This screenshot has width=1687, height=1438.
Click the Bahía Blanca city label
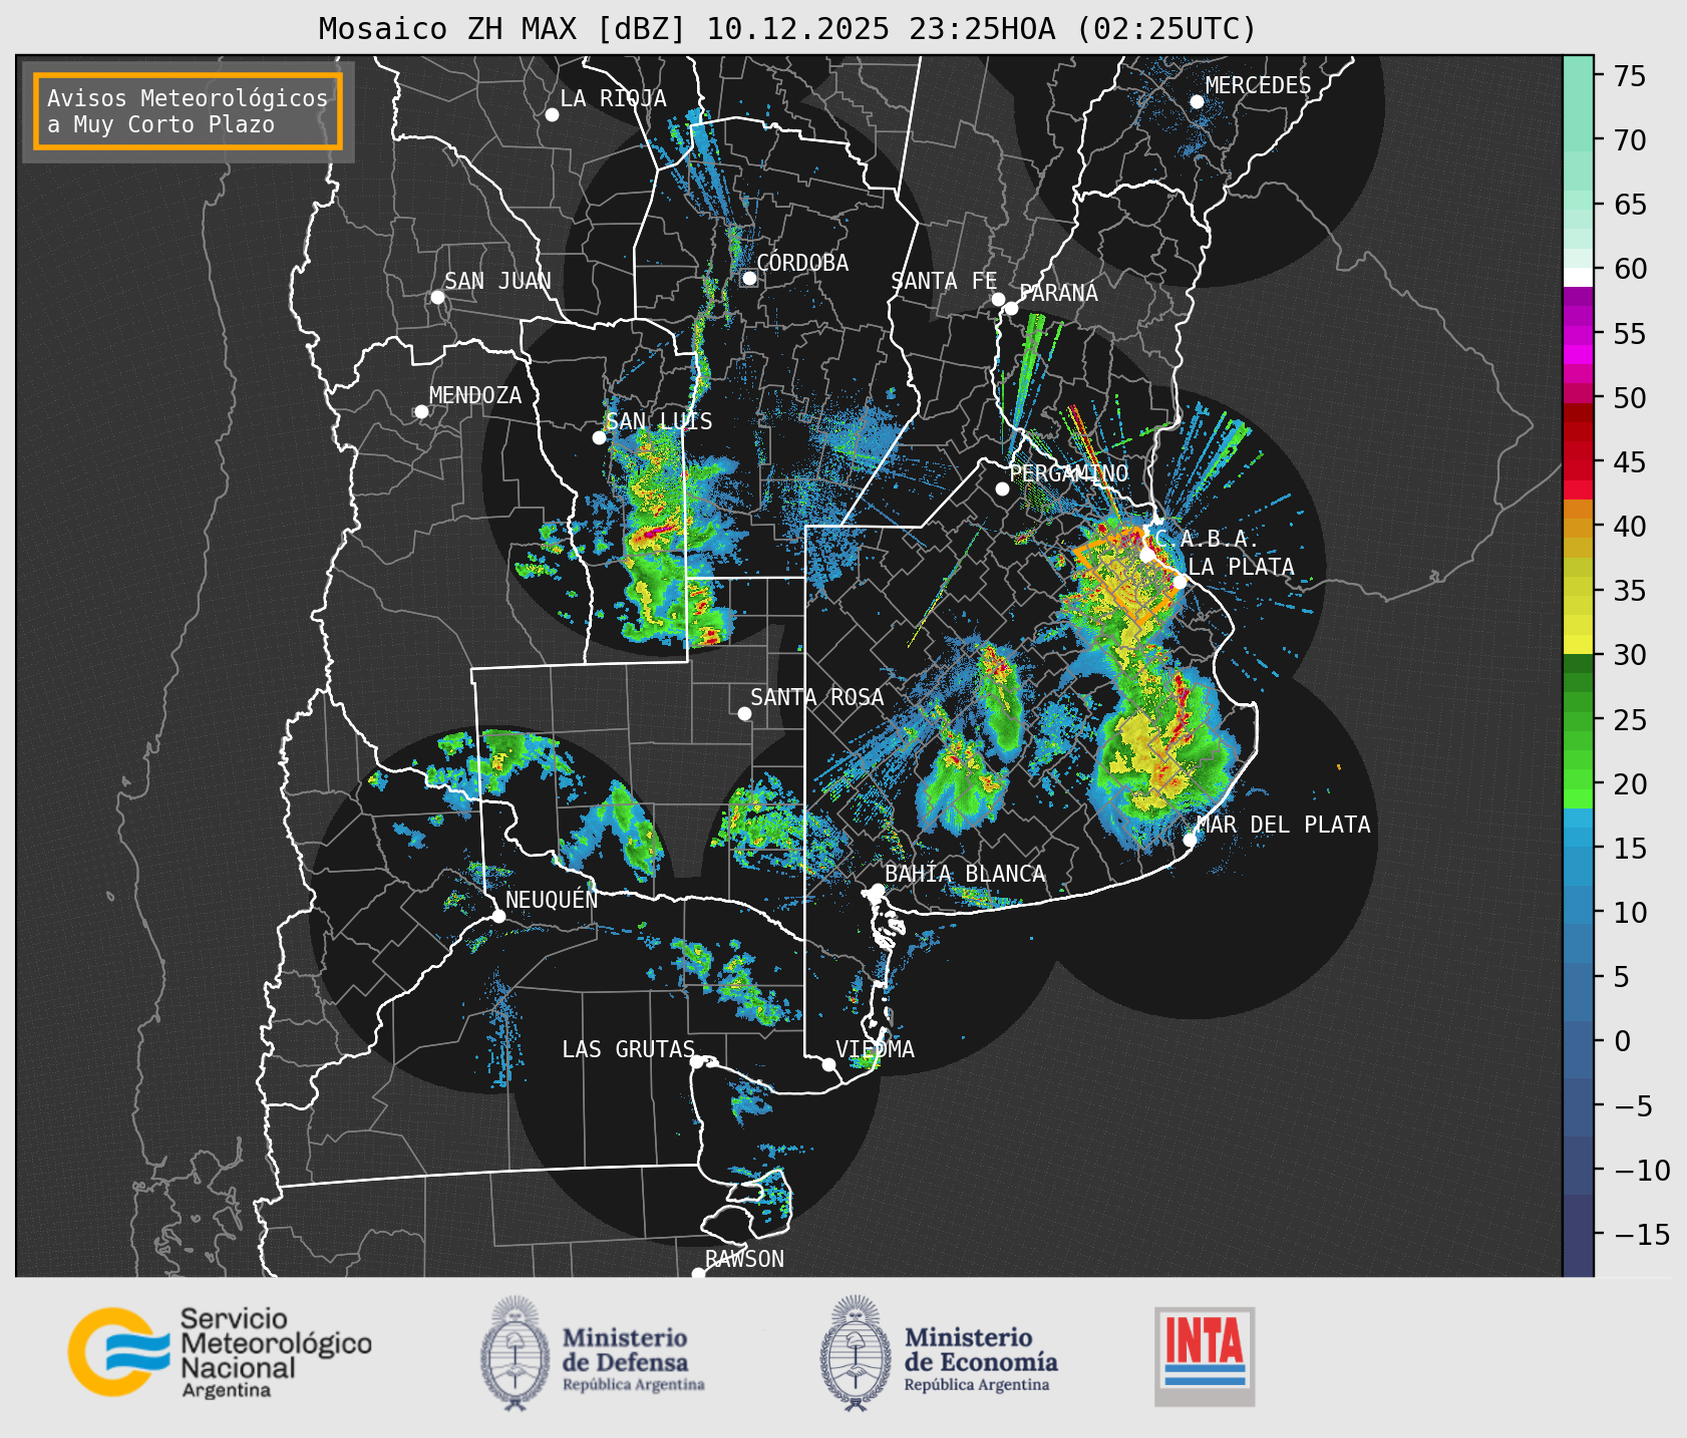pos(964,874)
